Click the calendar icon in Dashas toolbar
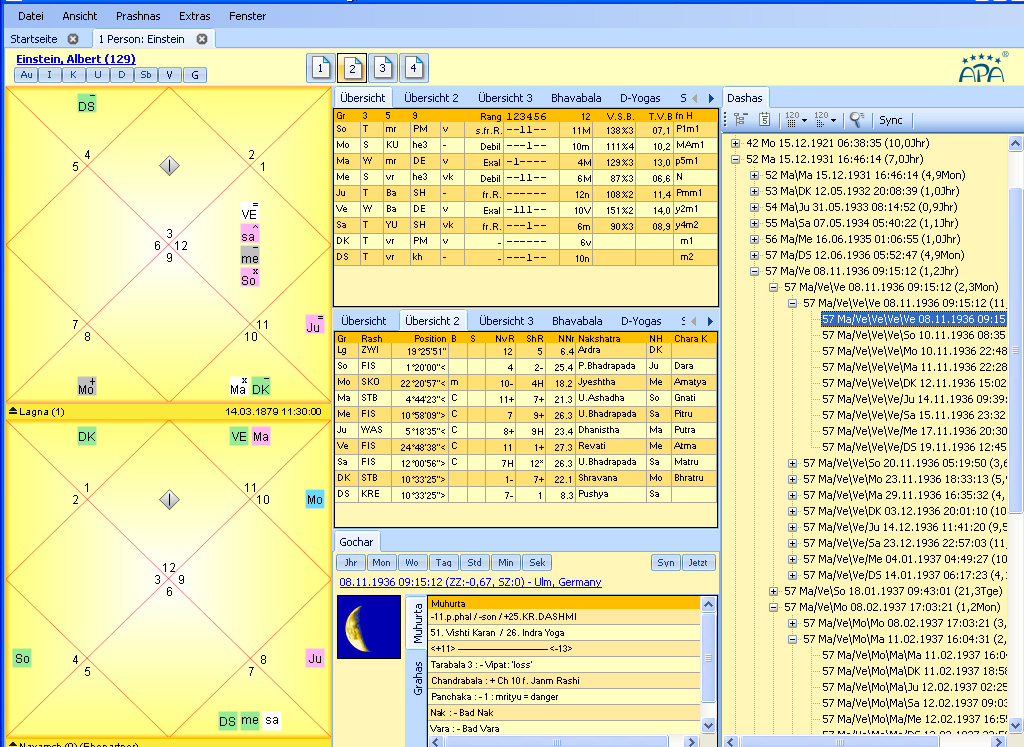Viewport: 1024px width, 747px height. click(763, 120)
